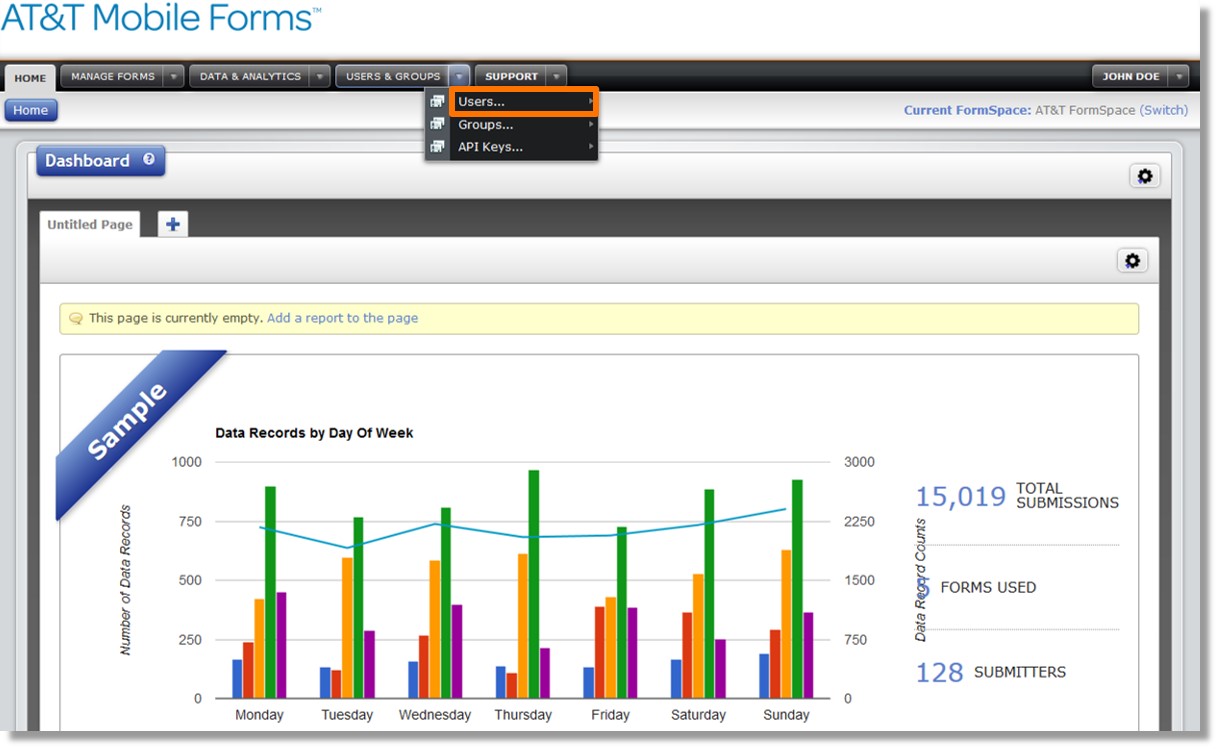
Task: Click the Home breadcrumb button
Action: coord(30,110)
